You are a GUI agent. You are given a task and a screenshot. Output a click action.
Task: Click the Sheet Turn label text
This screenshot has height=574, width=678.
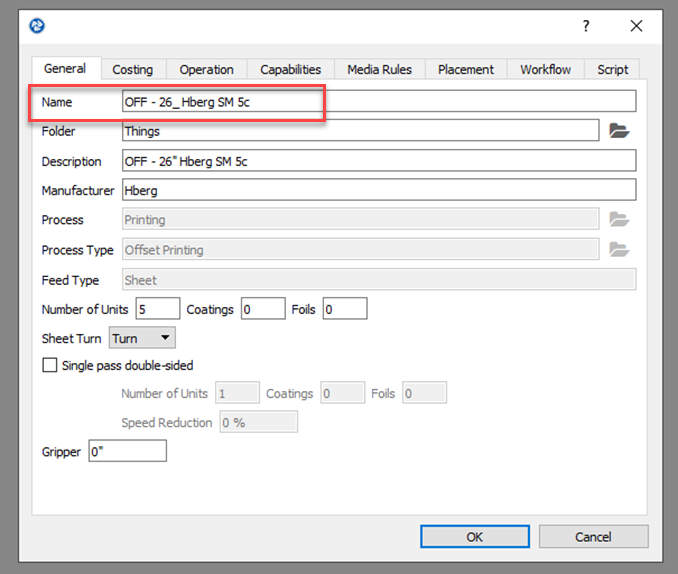(x=71, y=338)
